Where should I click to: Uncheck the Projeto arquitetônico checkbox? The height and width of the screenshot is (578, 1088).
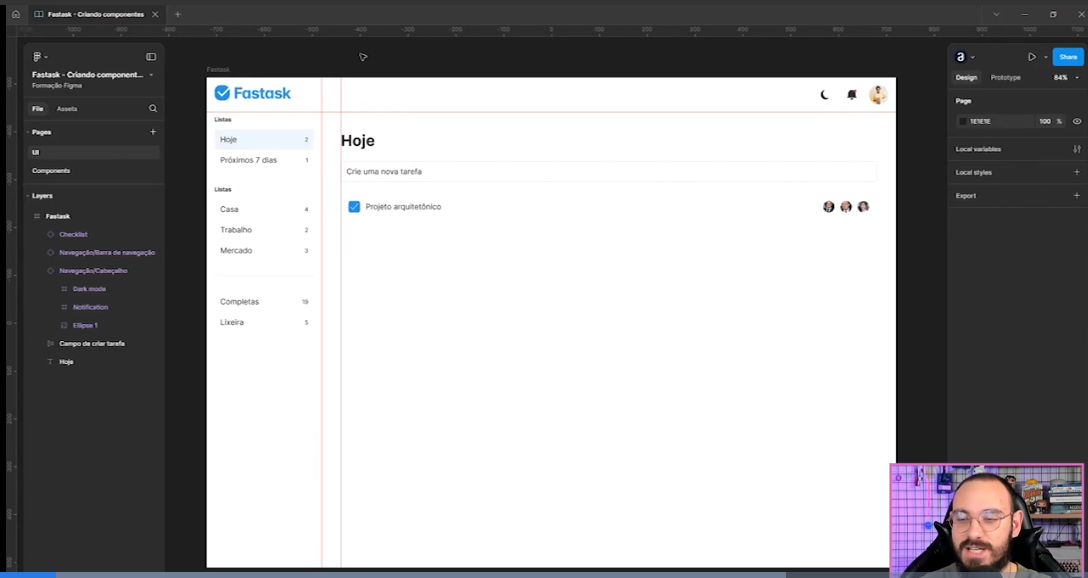[354, 207]
